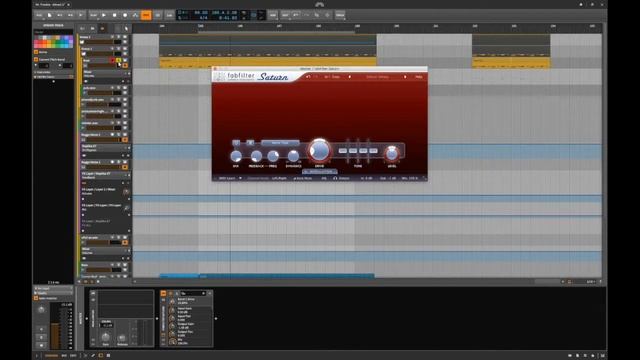The image size is (640, 360).
Task: Click the Left/Right channel mode option
Action: [x=280, y=178]
